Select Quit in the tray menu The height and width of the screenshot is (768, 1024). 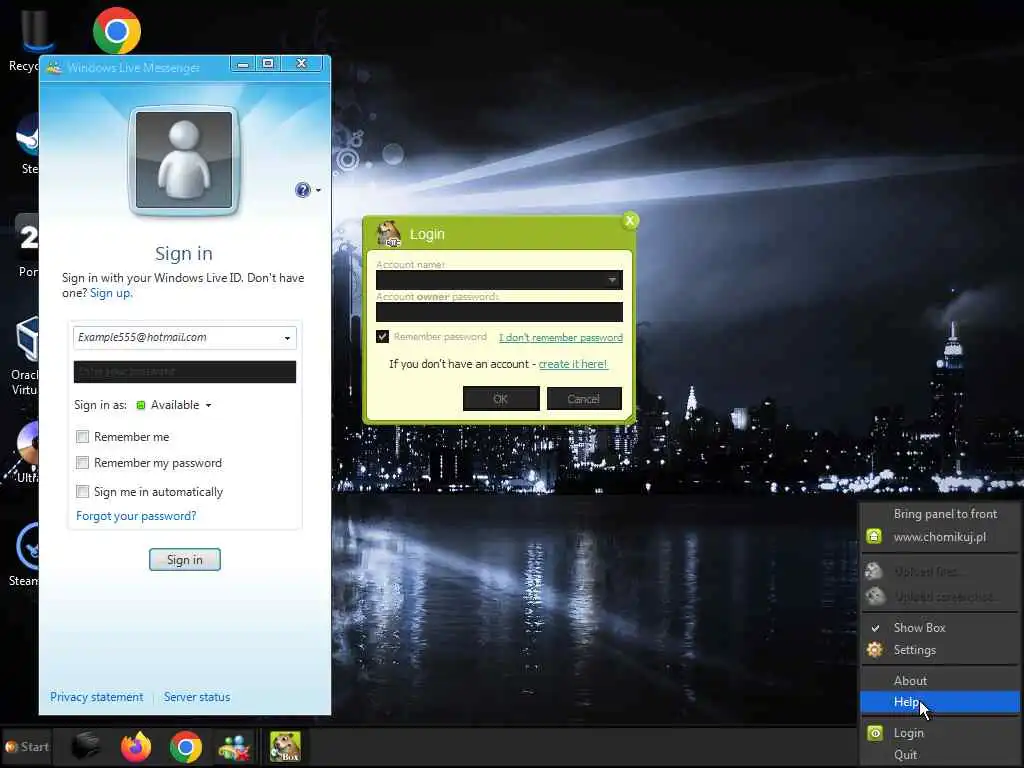(x=940, y=754)
